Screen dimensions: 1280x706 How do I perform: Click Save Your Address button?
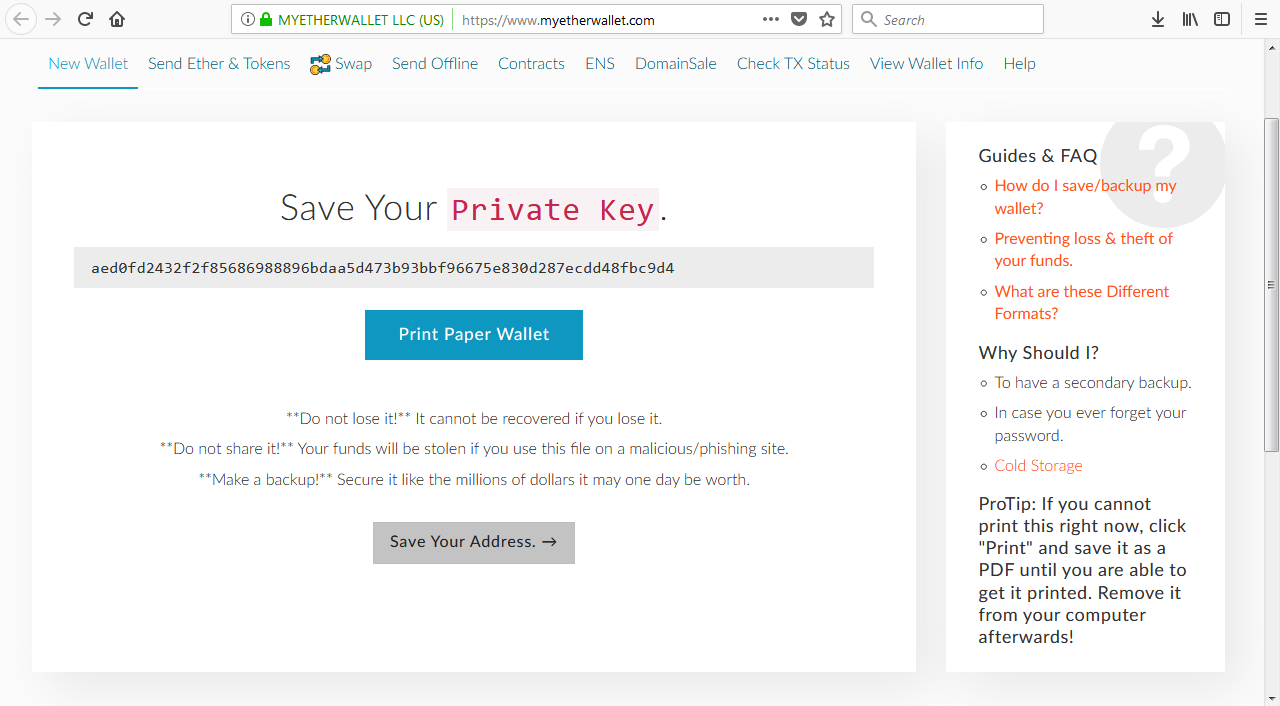click(474, 542)
